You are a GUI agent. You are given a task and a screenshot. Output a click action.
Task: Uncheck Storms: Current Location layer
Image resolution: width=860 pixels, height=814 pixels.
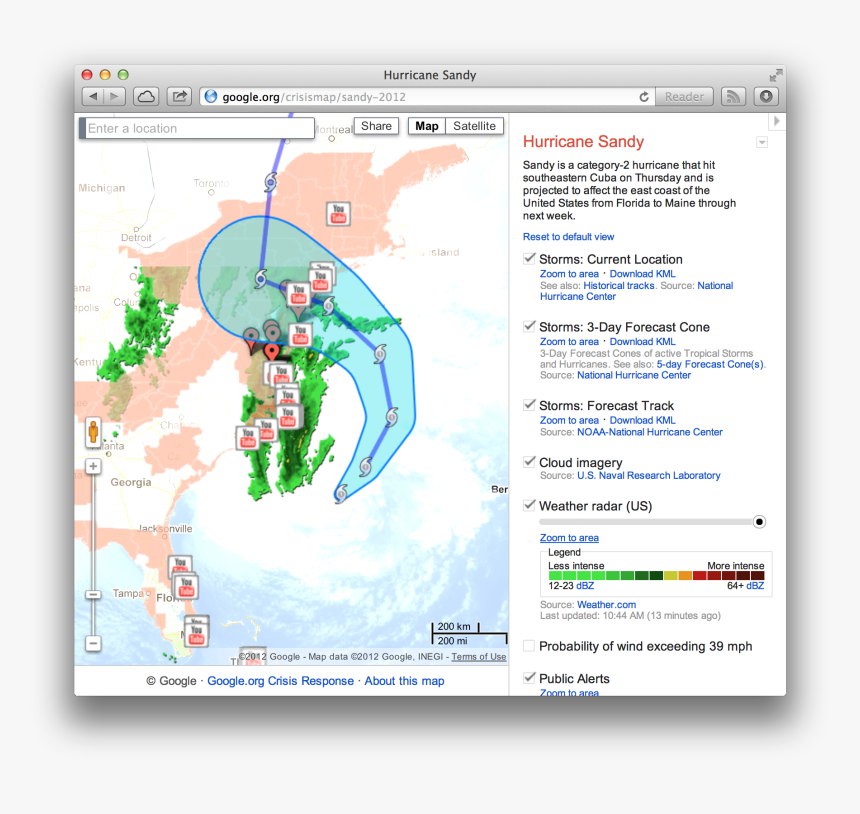point(529,258)
